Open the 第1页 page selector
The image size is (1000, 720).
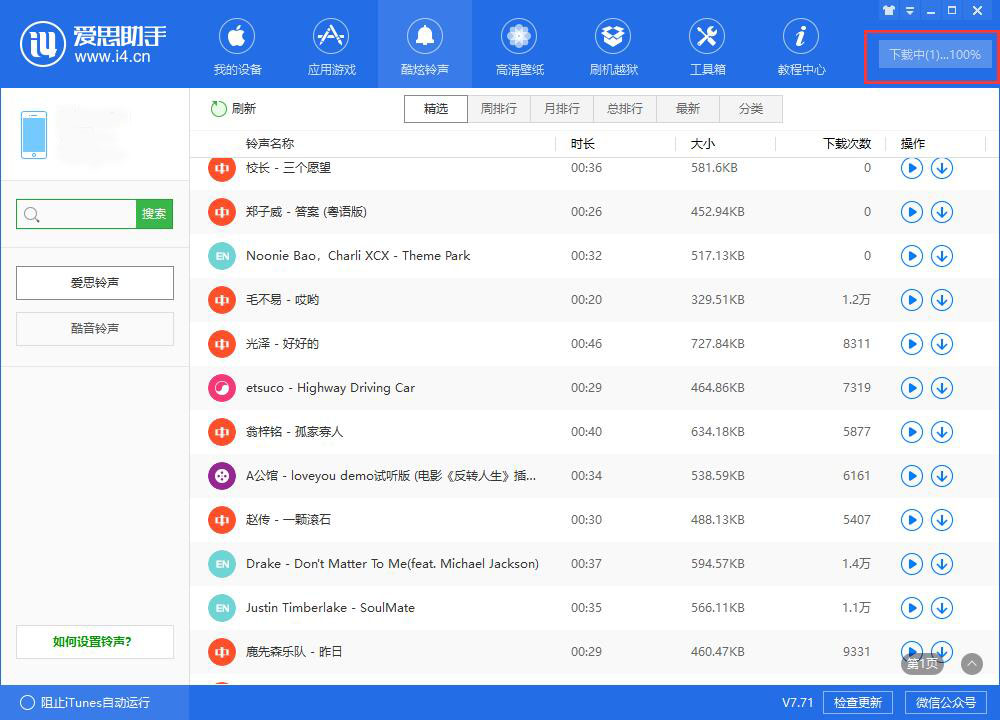click(x=922, y=664)
